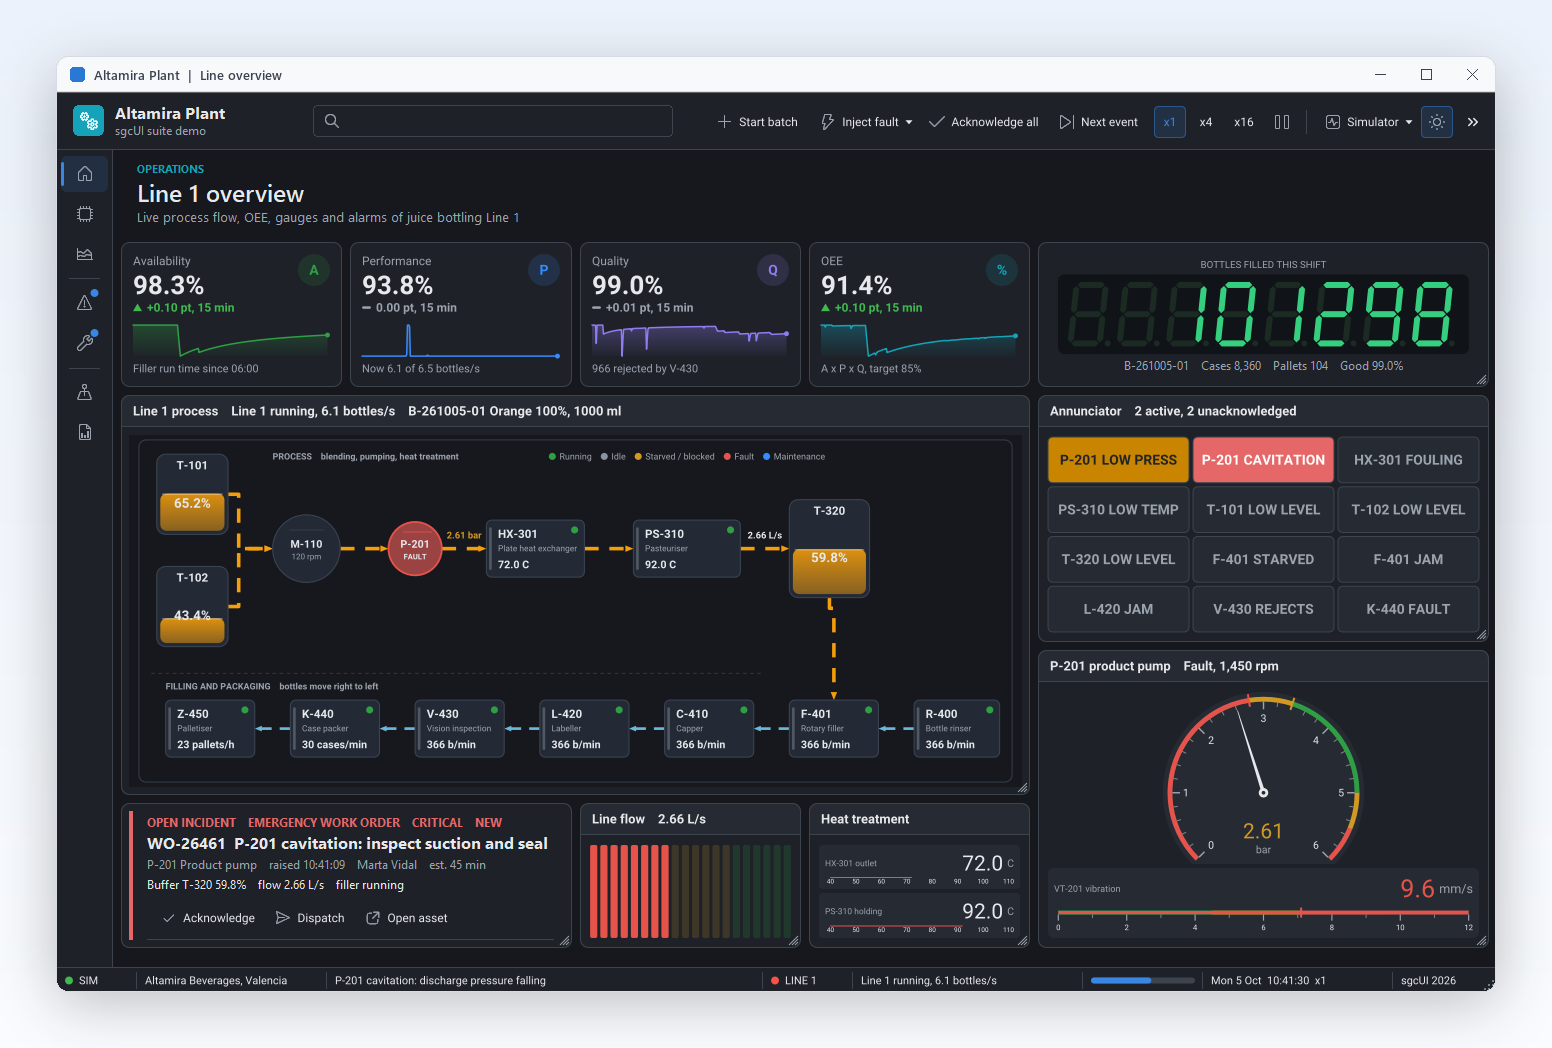The width and height of the screenshot is (1552, 1048).
Task: Open the Simulator dropdown menu
Action: coord(1369,122)
